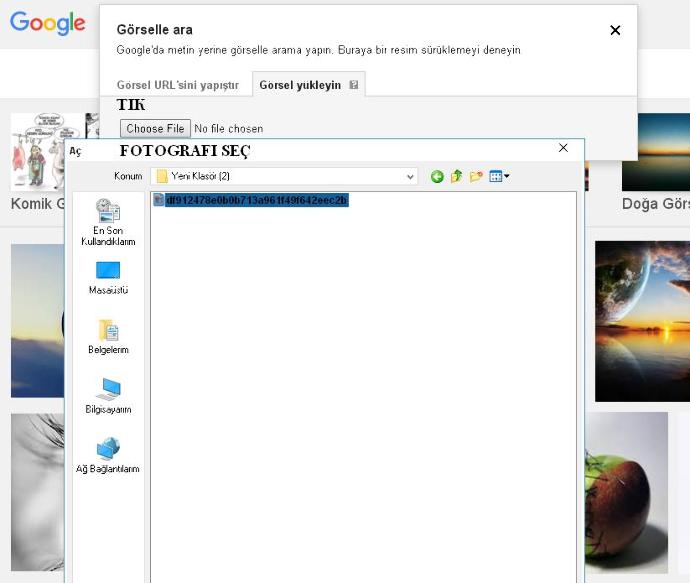Open the sky horizon image on left

(37, 321)
